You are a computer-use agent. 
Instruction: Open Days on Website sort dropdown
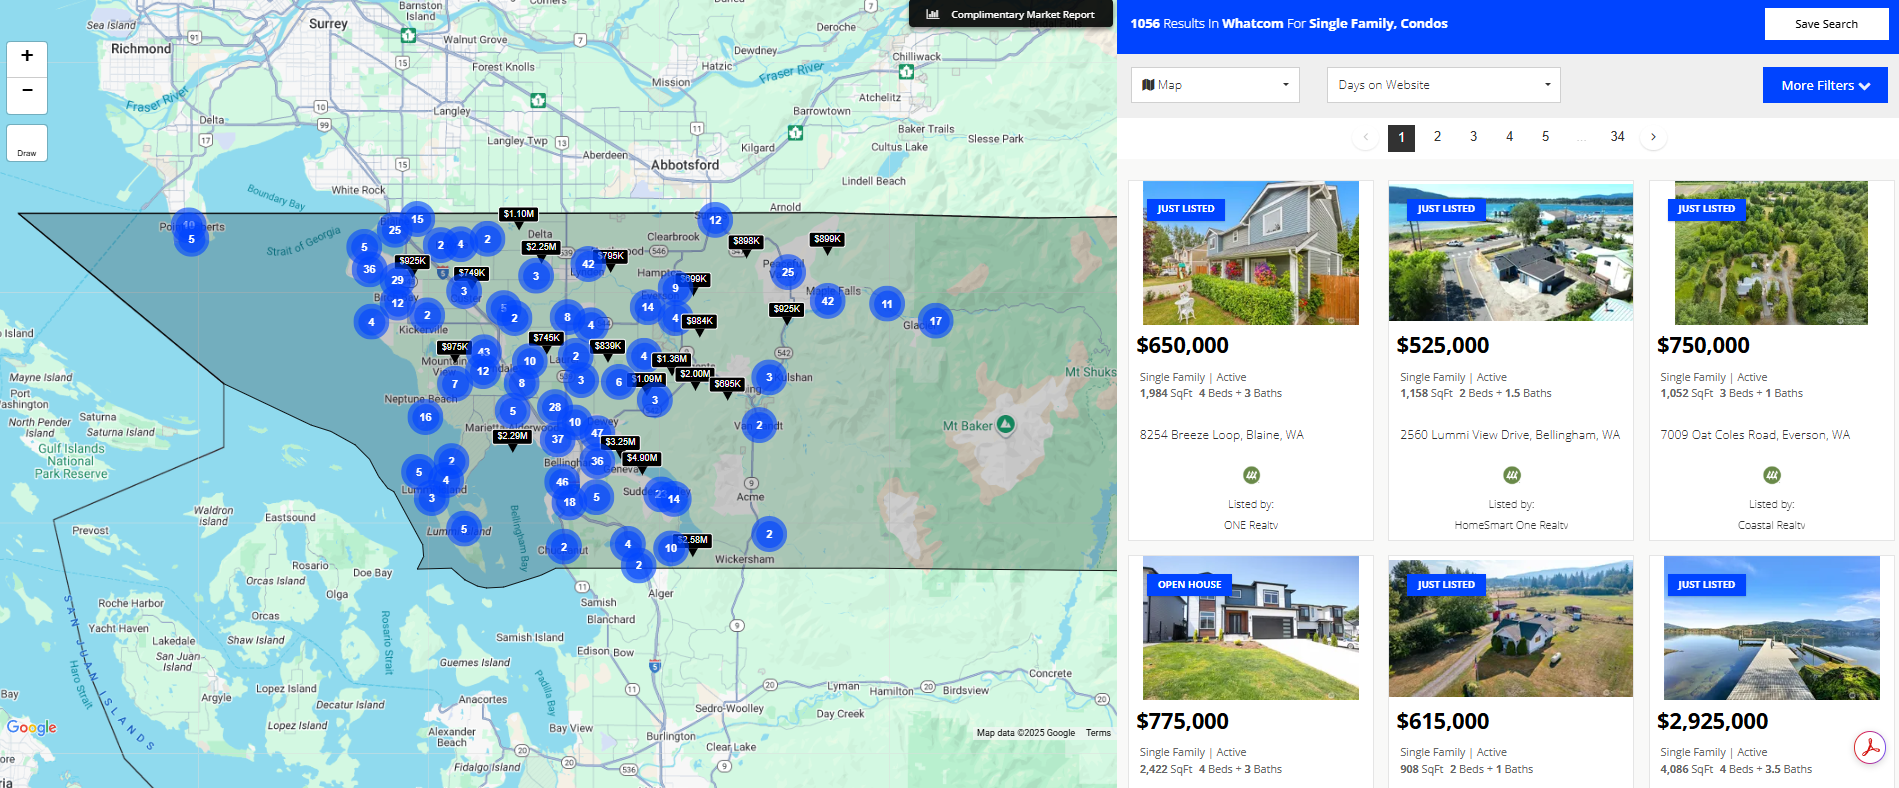pyautogui.click(x=1443, y=85)
